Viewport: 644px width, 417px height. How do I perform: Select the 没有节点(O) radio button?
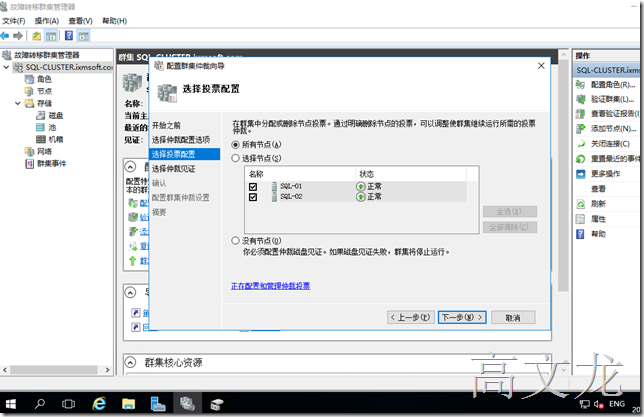(x=235, y=241)
